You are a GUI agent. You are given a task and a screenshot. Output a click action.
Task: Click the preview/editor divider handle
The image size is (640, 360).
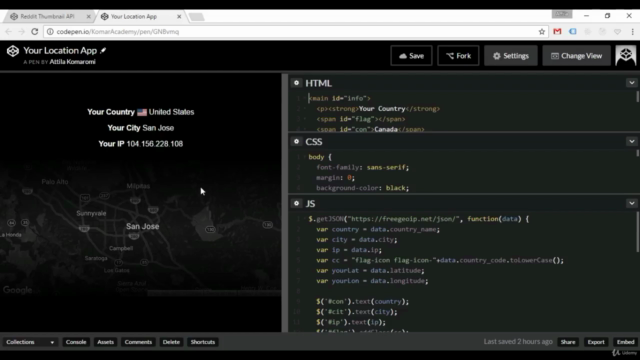[284, 203]
